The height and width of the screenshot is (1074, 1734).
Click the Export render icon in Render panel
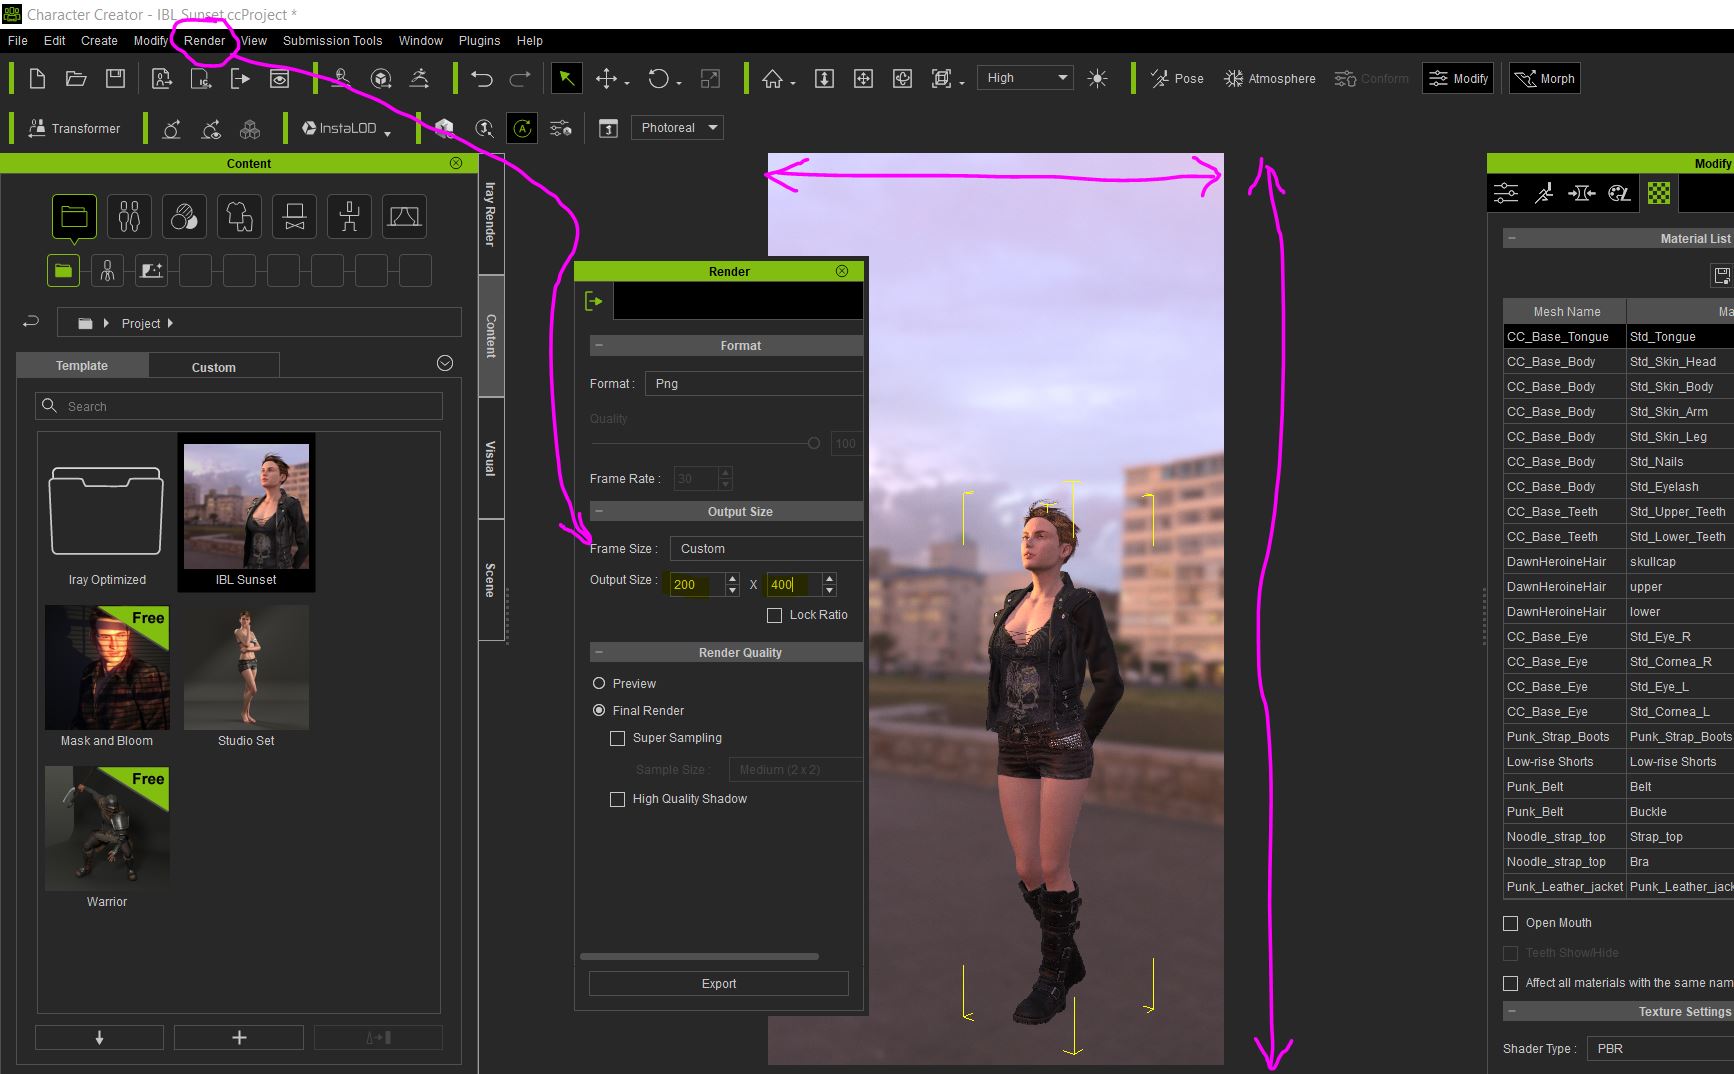(x=594, y=301)
